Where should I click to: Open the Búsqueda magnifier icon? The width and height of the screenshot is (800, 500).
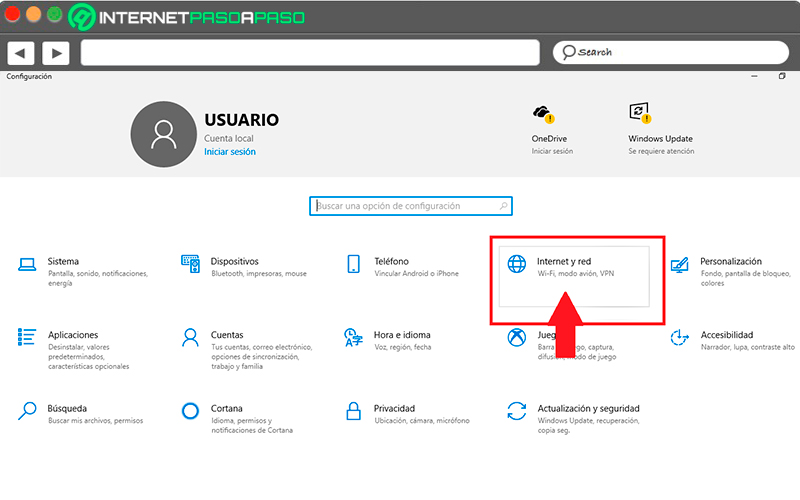(x=27, y=411)
